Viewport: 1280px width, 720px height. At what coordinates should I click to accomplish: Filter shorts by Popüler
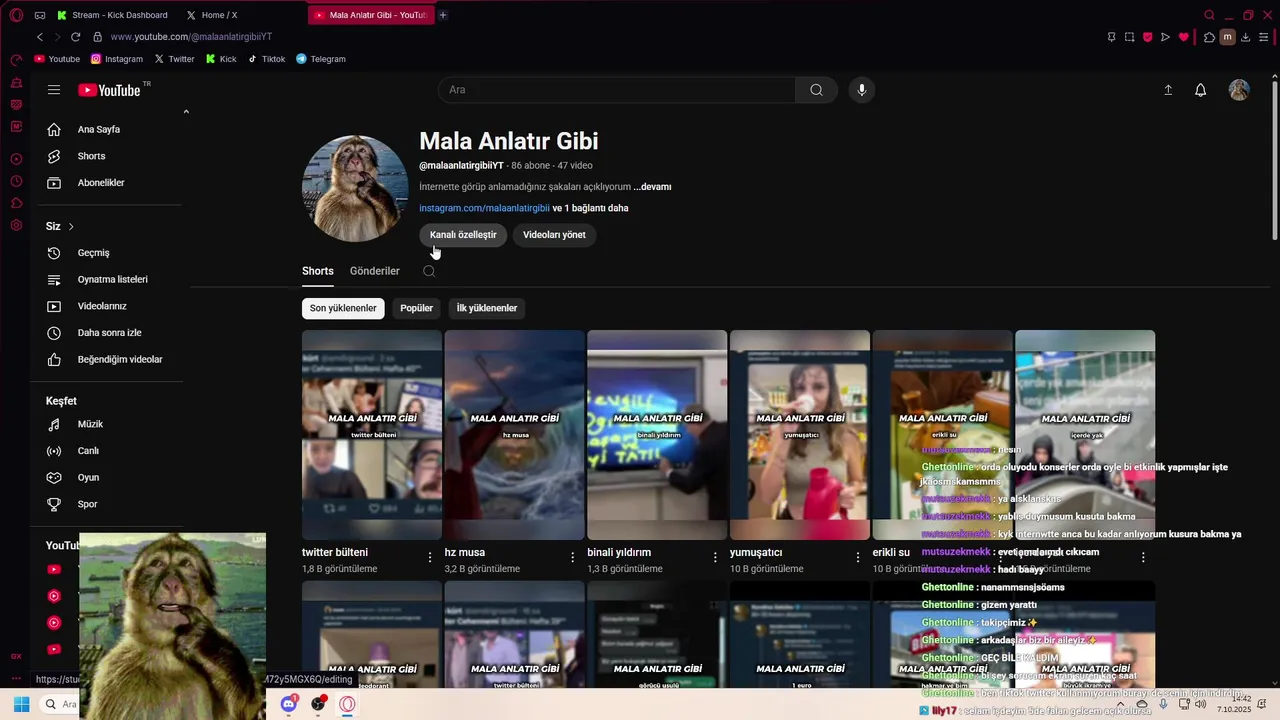[x=417, y=308]
